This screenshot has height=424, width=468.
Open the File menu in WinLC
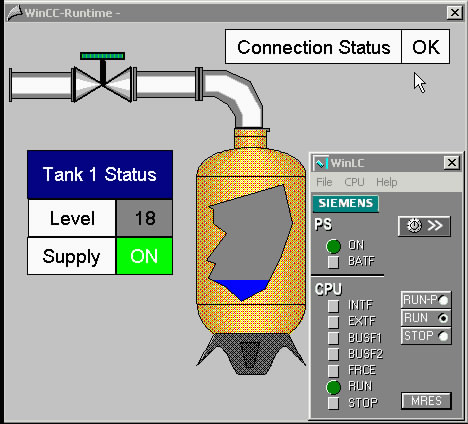coord(324,182)
